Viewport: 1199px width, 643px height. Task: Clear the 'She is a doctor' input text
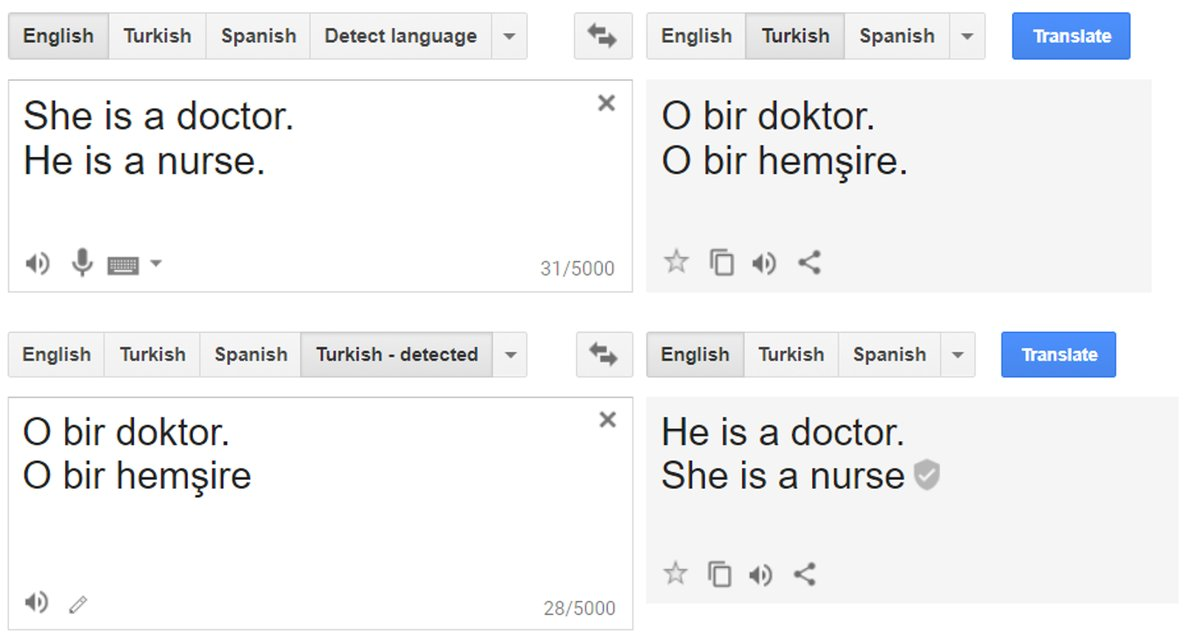tap(607, 103)
